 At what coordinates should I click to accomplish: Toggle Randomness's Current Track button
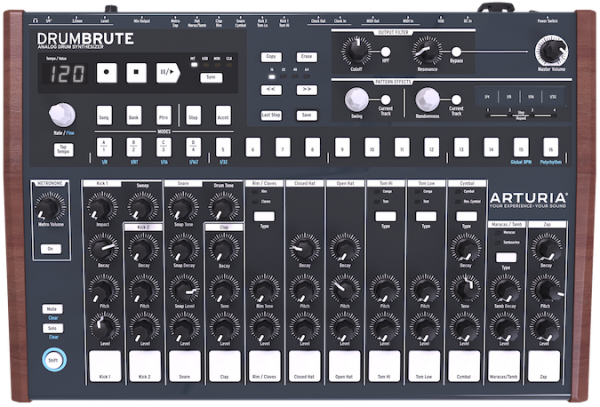[456, 100]
